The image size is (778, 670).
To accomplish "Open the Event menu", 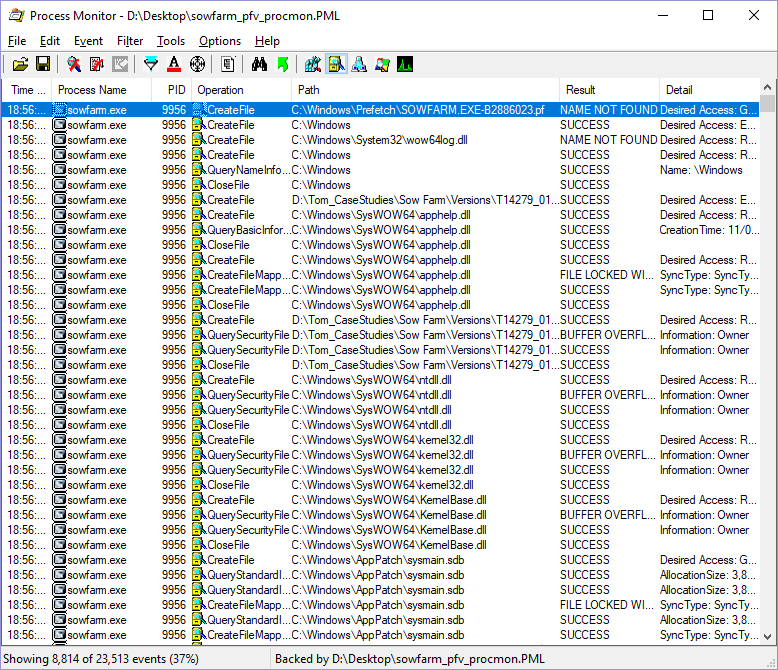I will (88, 41).
